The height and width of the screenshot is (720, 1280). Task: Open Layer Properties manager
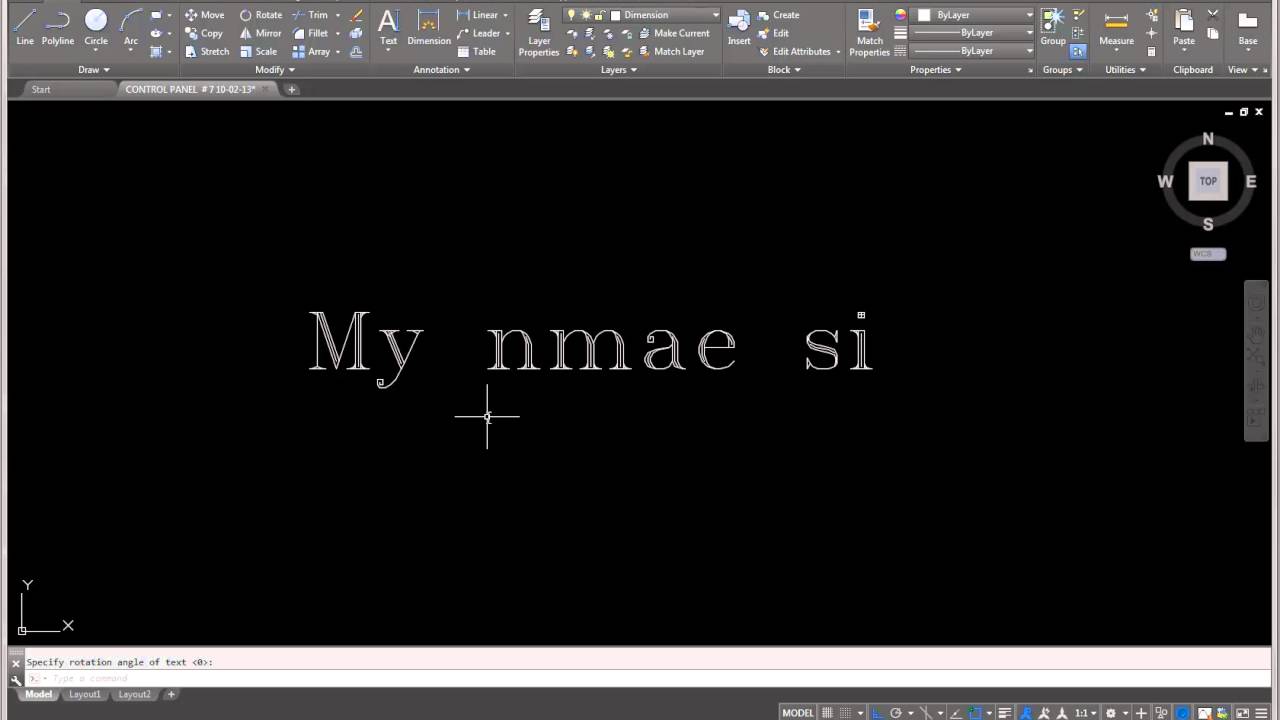point(539,32)
